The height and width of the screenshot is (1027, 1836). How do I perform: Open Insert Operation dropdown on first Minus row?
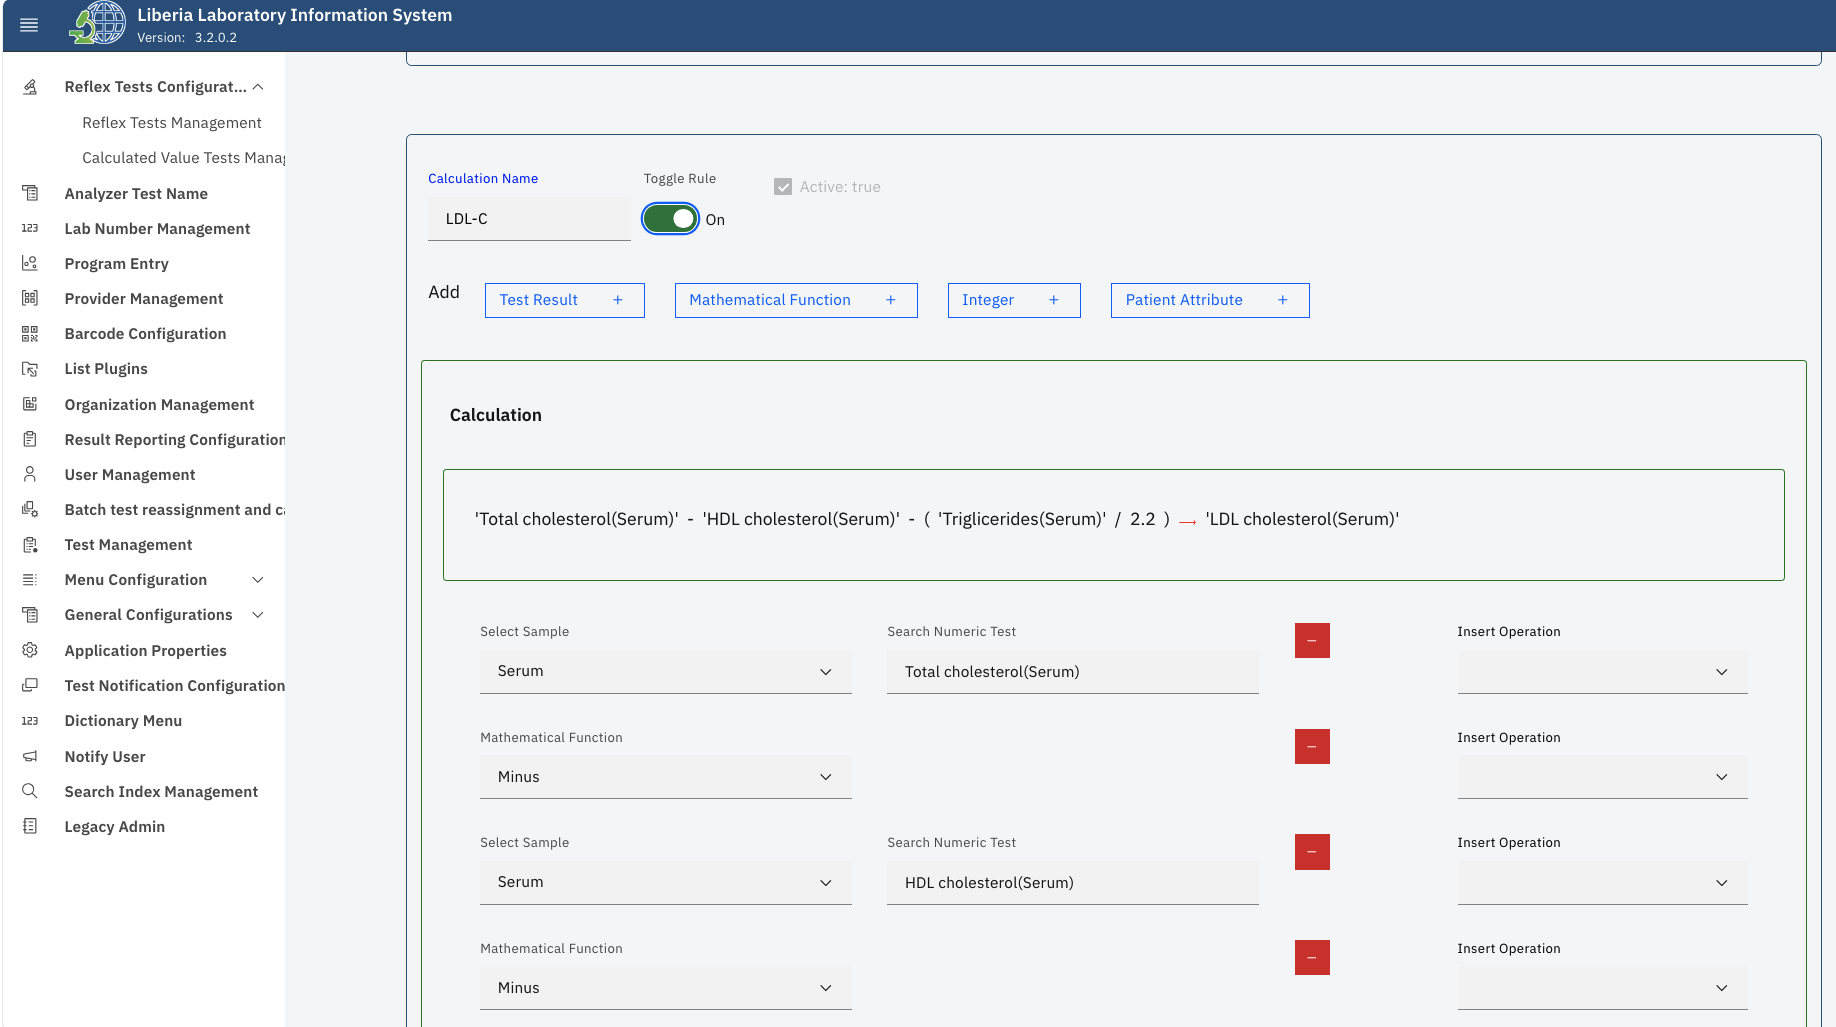(1602, 777)
